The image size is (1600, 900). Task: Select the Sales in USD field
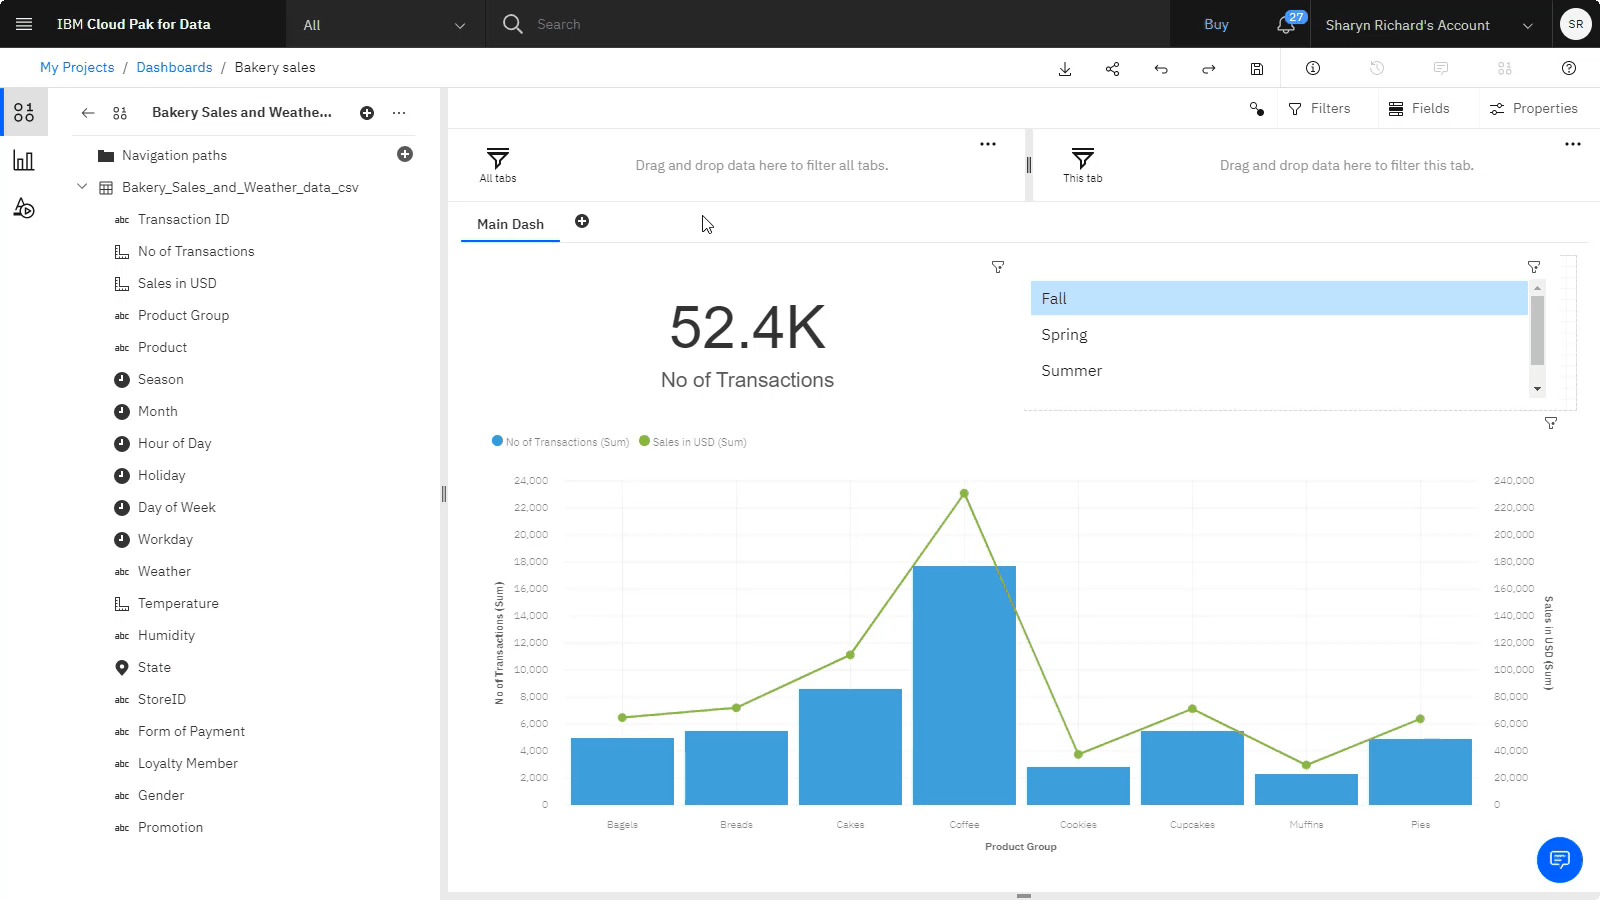[x=177, y=283]
